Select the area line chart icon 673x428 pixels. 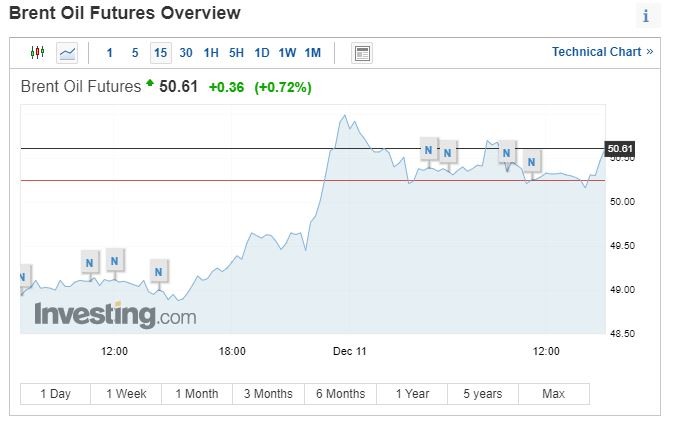pyautogui.click(x=67, y=53)
